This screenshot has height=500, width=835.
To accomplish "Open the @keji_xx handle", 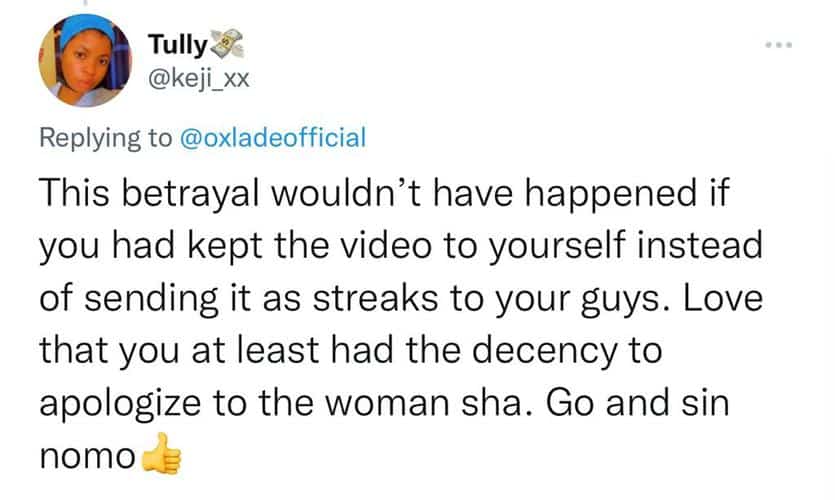I will [199, 80].
